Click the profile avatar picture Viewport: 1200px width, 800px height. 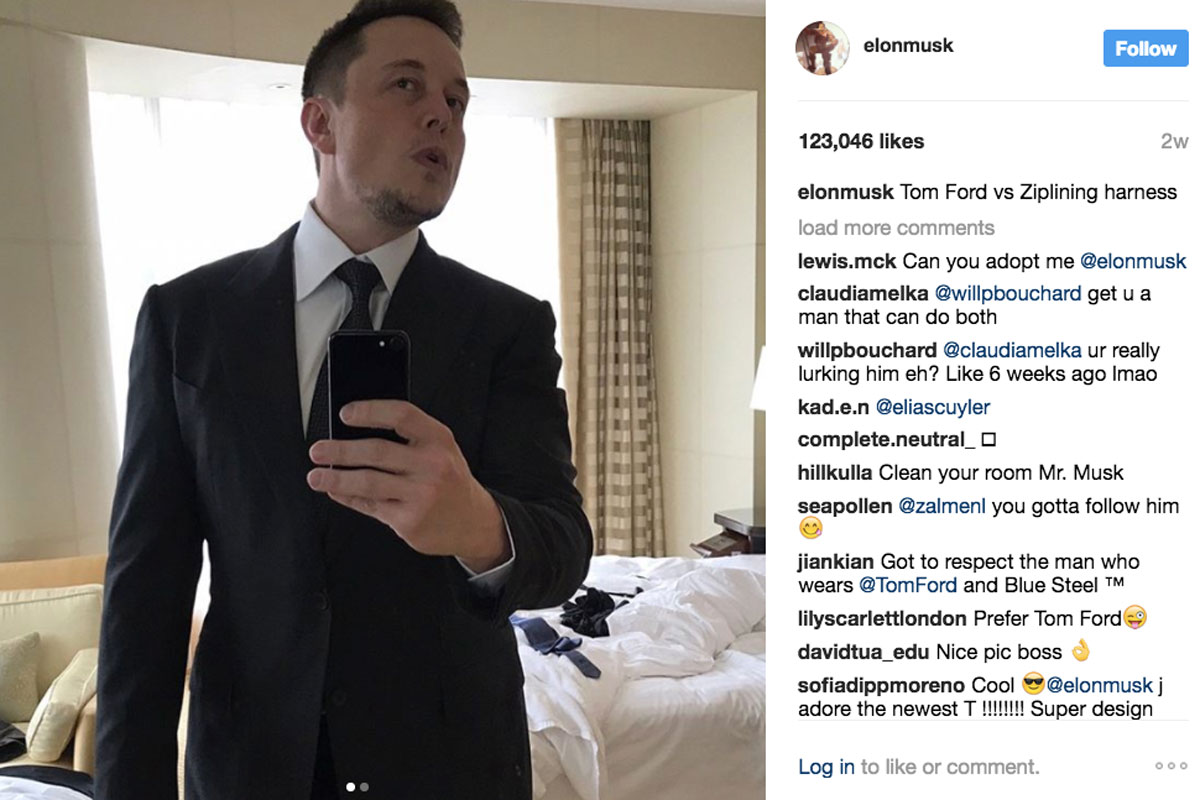pyautogui.click(x=822, y=47)
